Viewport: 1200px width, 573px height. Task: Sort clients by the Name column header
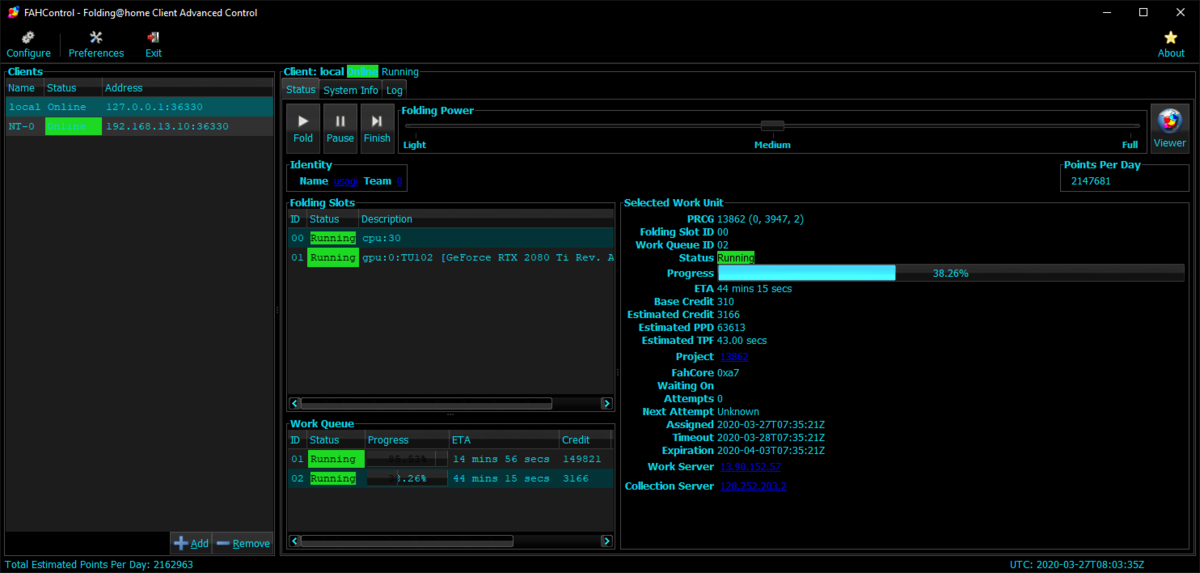pyautogui.click(x=24, y=88)
